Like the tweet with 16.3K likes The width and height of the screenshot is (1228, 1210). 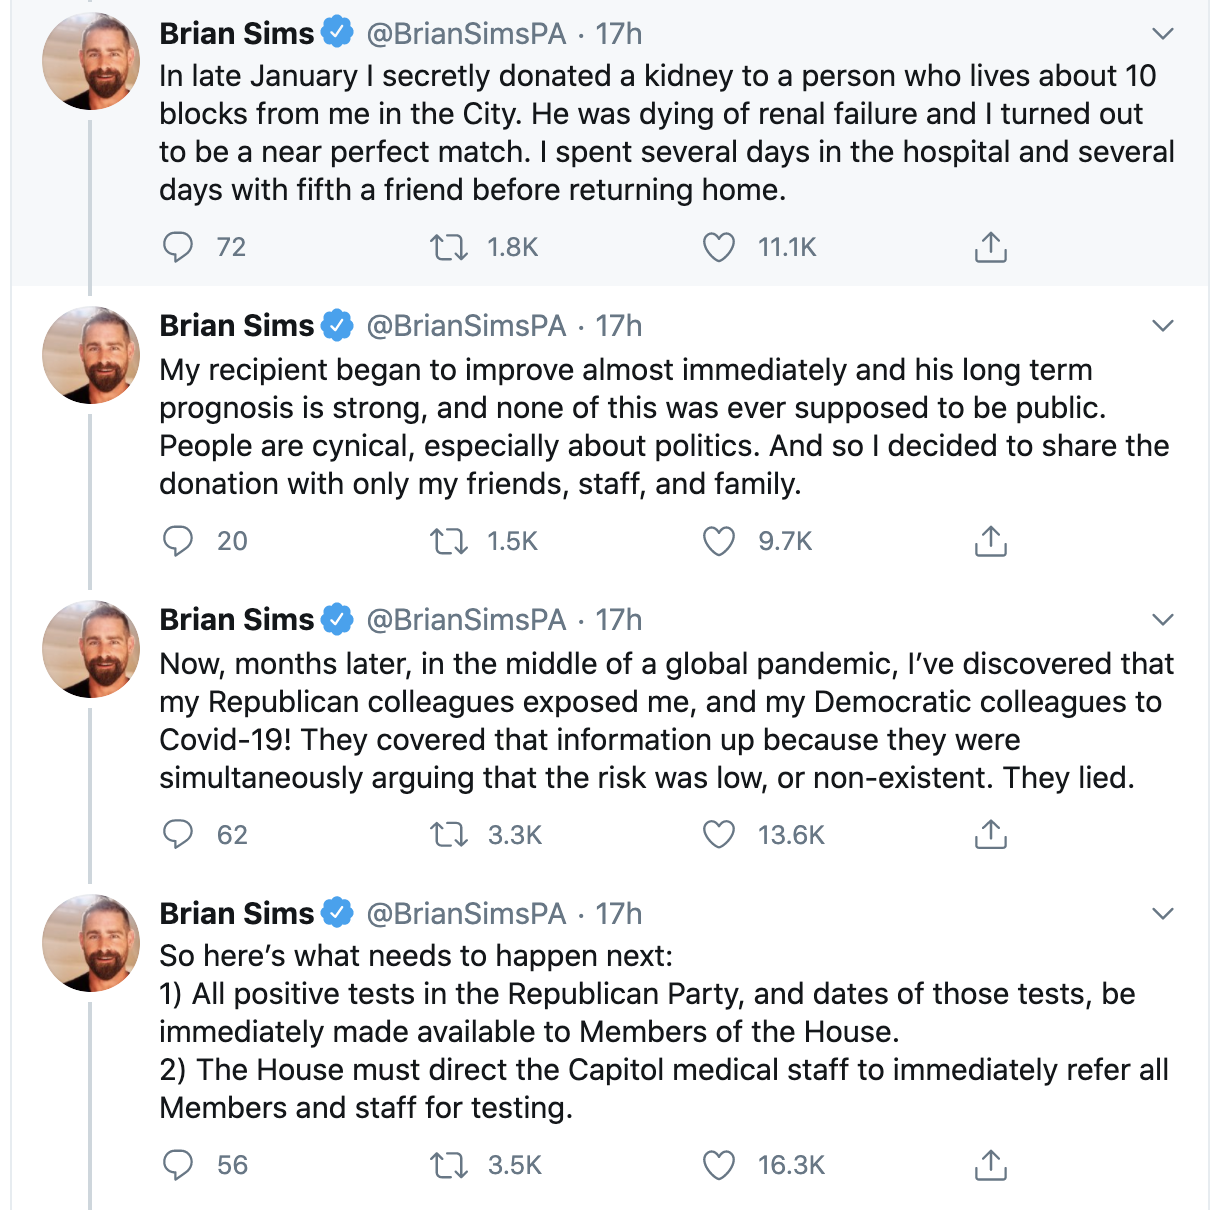click(719, 1165)
